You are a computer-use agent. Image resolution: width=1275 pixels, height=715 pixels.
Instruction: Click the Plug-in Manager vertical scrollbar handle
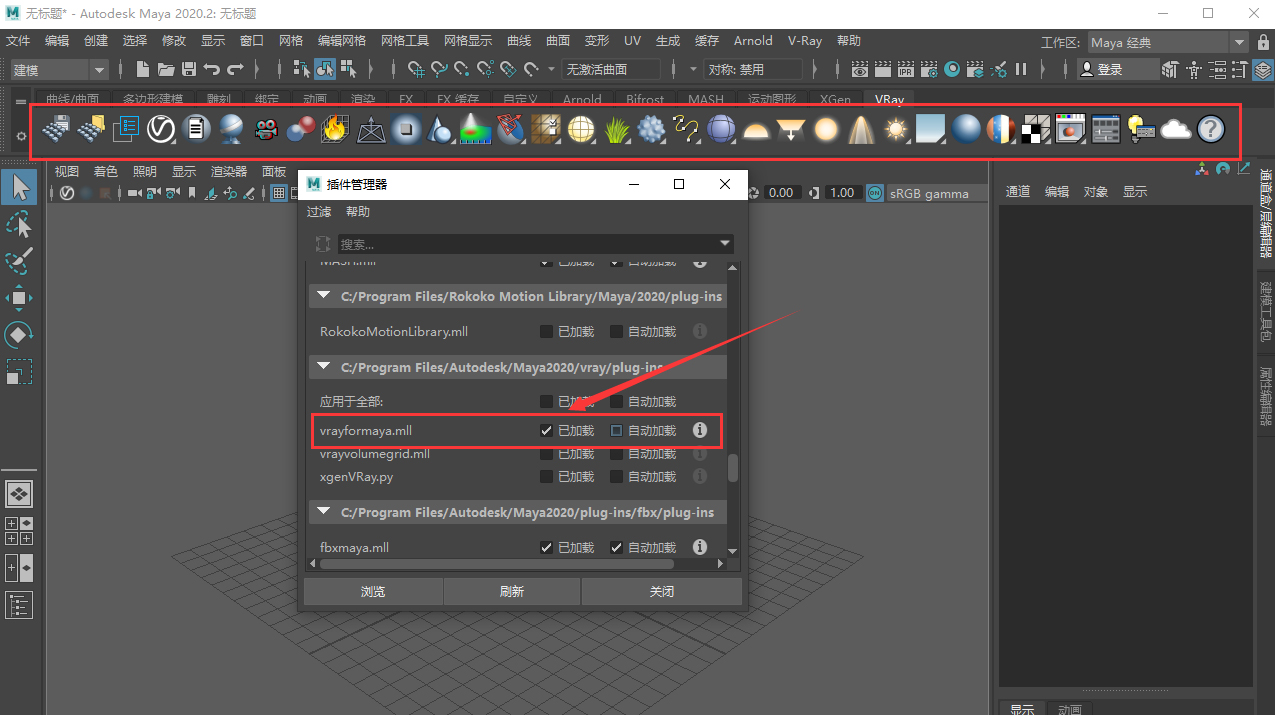(x=733, y=469)
